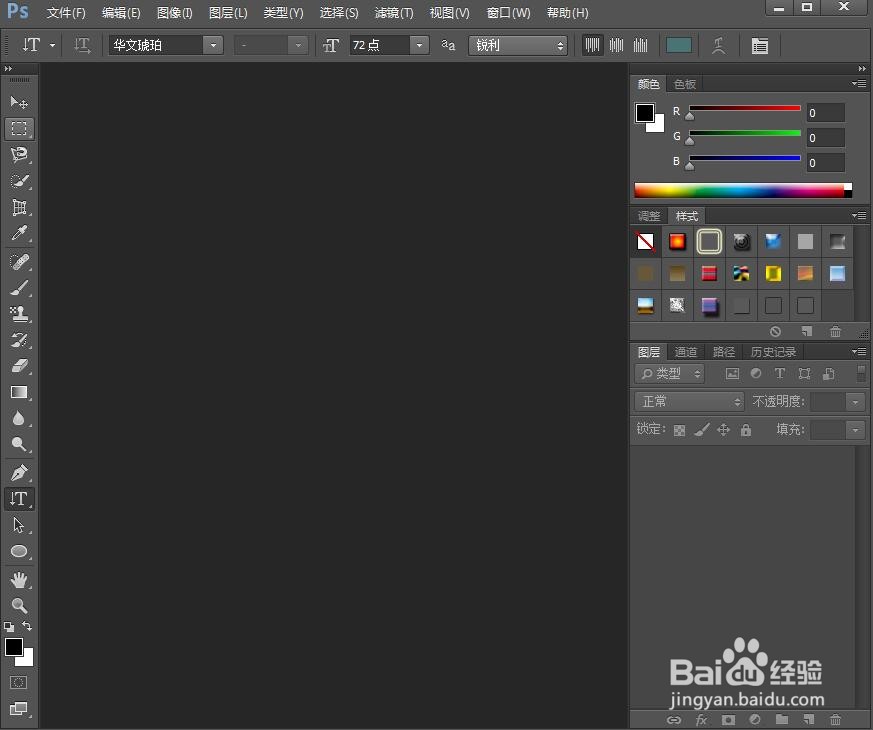Lock layer position
This screenshot has width=873, height=730.
pyautogui.click(x=723, y=429)
